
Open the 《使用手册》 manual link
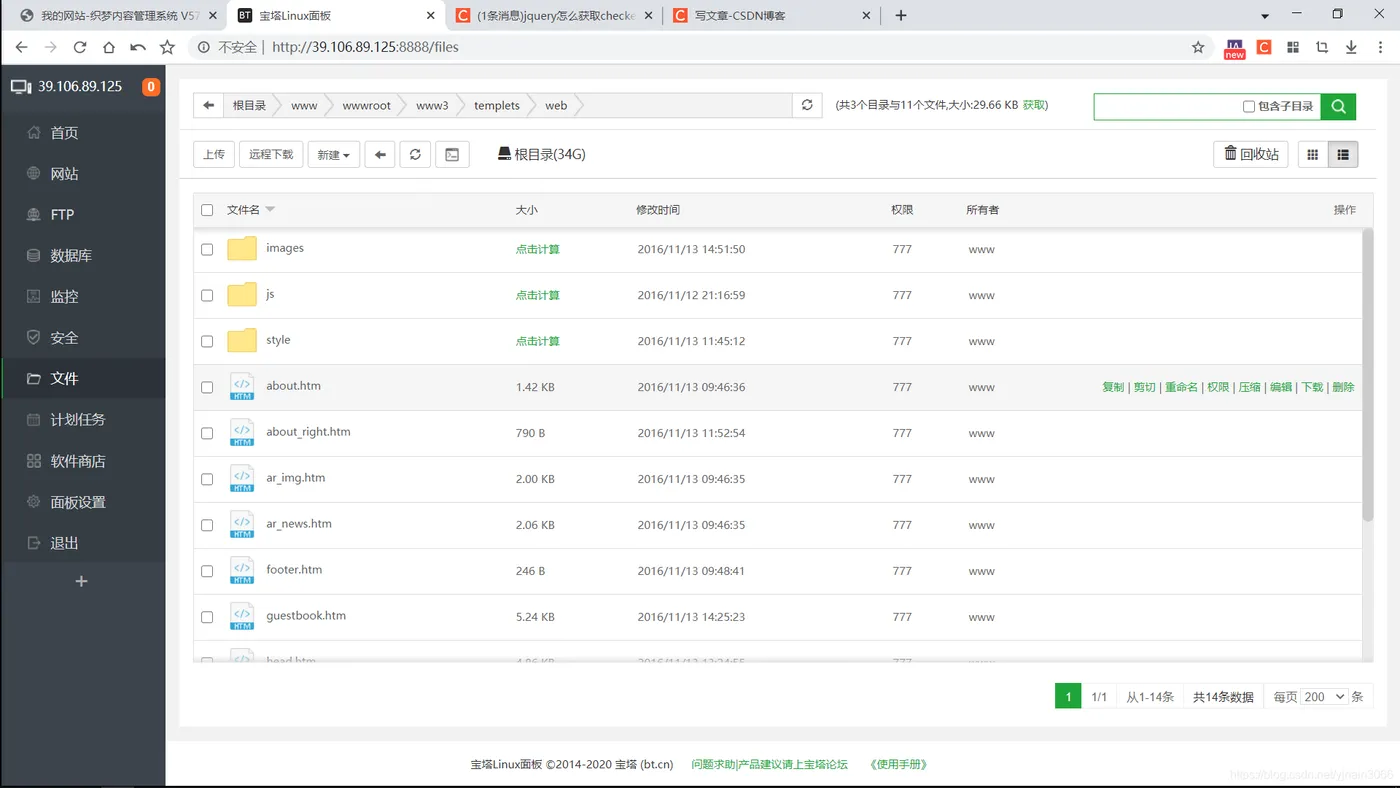[898, 764]
